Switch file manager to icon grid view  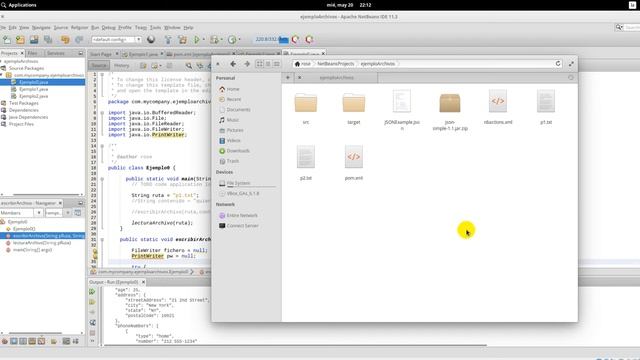pos(260,64)
